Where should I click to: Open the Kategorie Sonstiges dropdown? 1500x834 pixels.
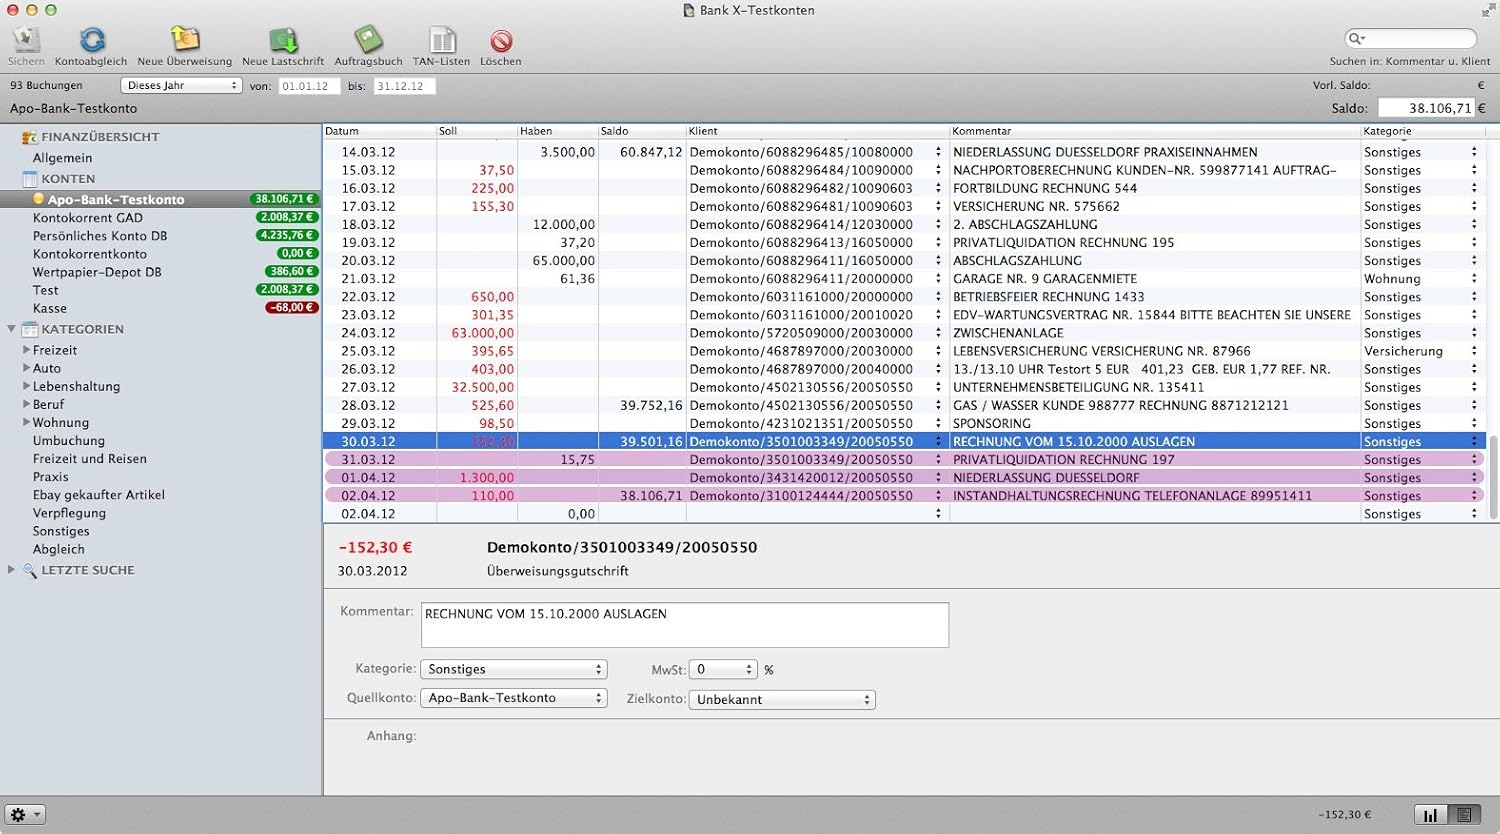pos(513,669)
